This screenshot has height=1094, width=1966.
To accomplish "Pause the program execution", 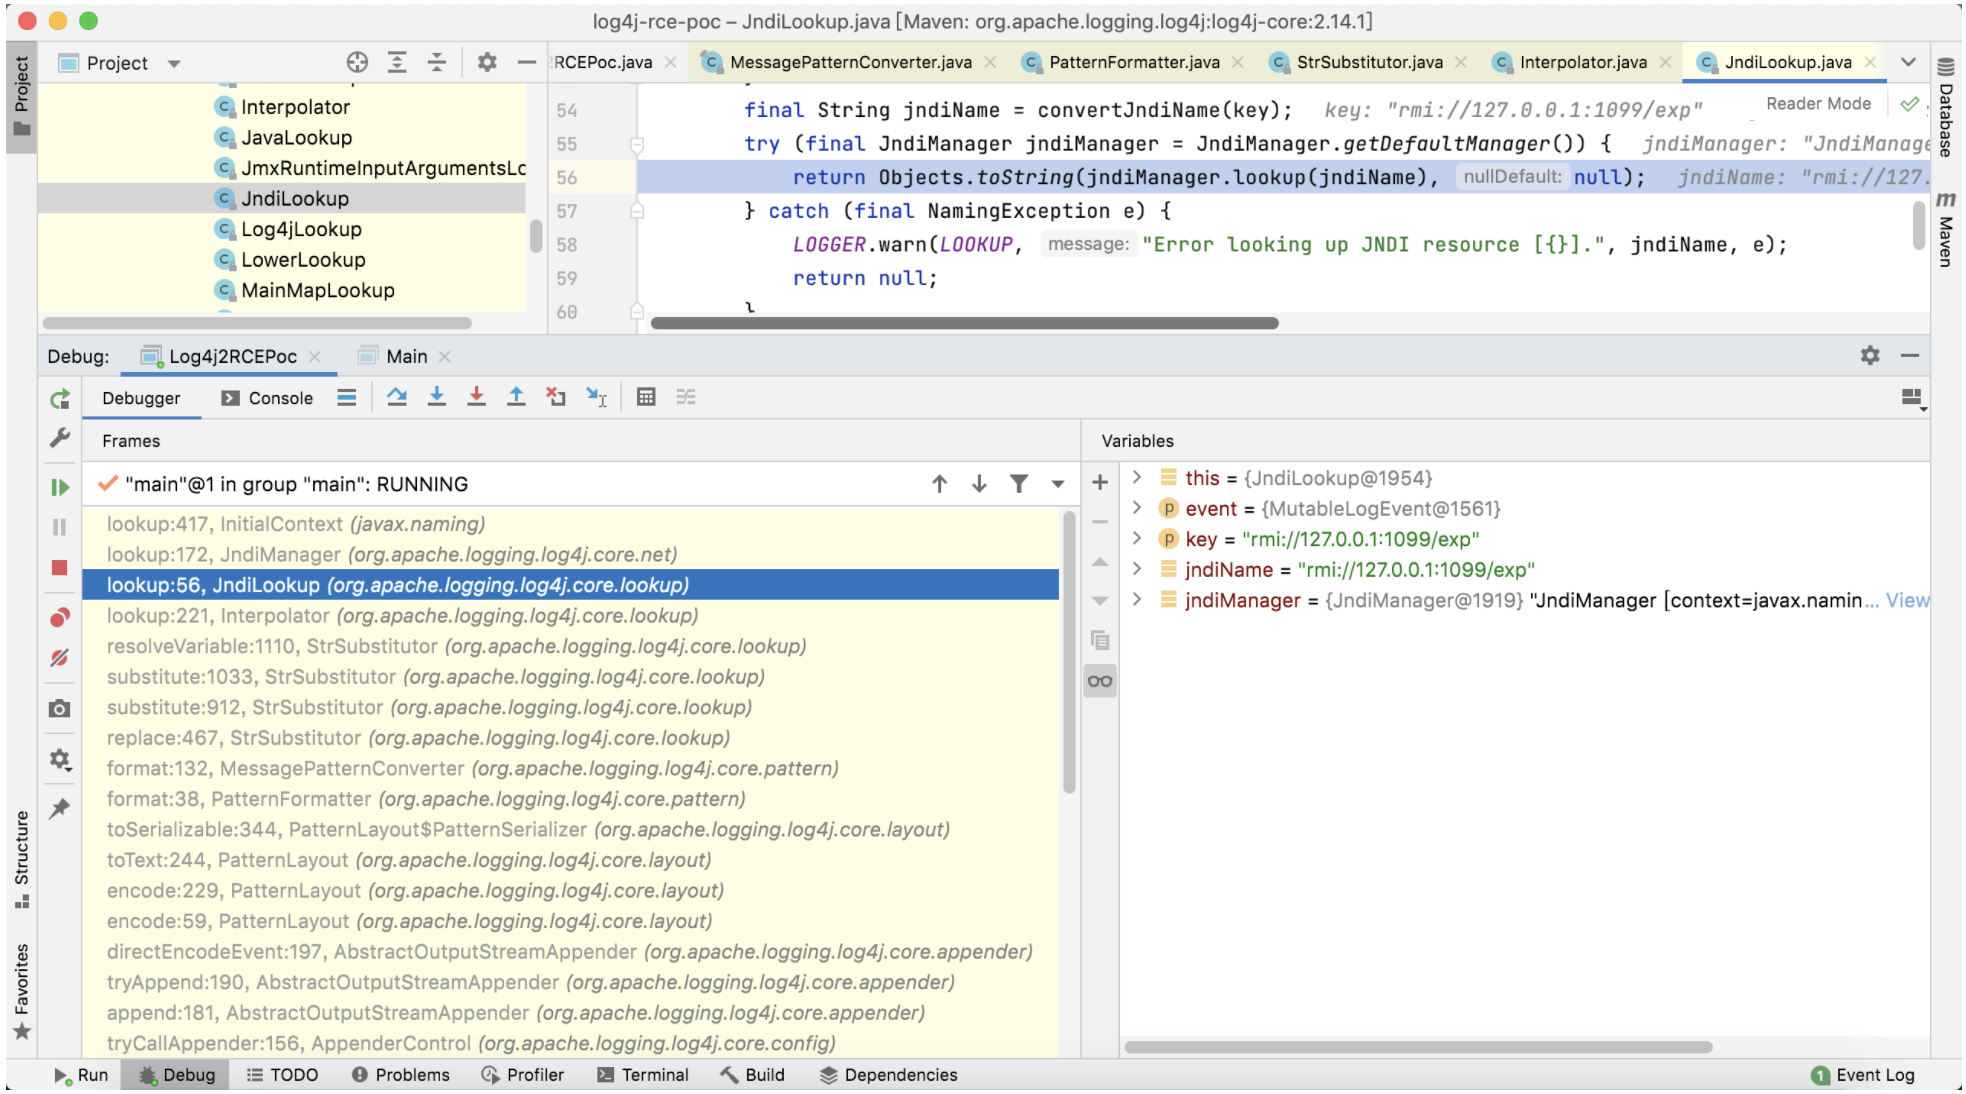I will [60, 527].
